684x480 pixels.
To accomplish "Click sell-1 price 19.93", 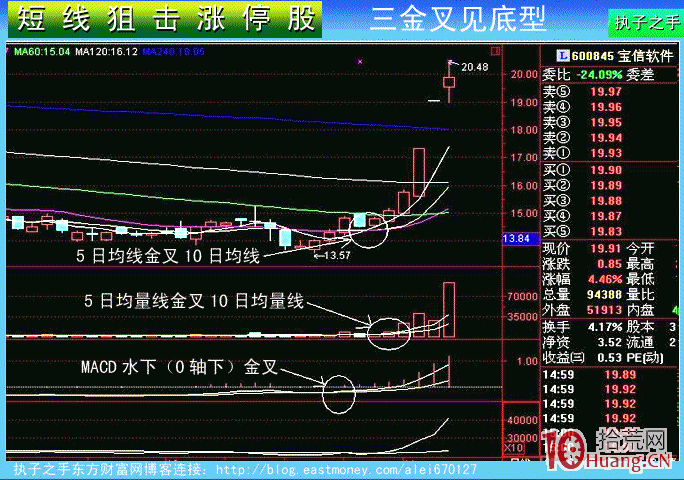I will pyautogui.click(x=606, y=153).
